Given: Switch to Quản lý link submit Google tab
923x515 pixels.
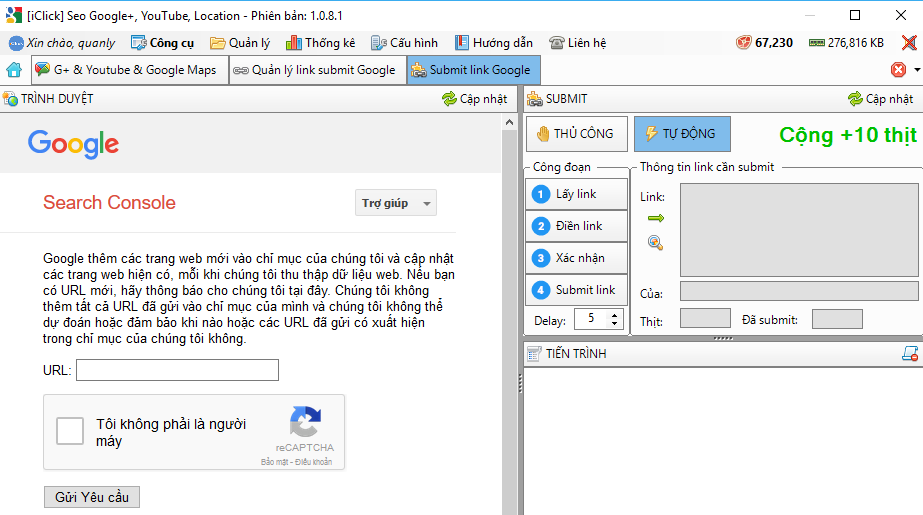Looking at the screenshot, I should coord(317,70).
